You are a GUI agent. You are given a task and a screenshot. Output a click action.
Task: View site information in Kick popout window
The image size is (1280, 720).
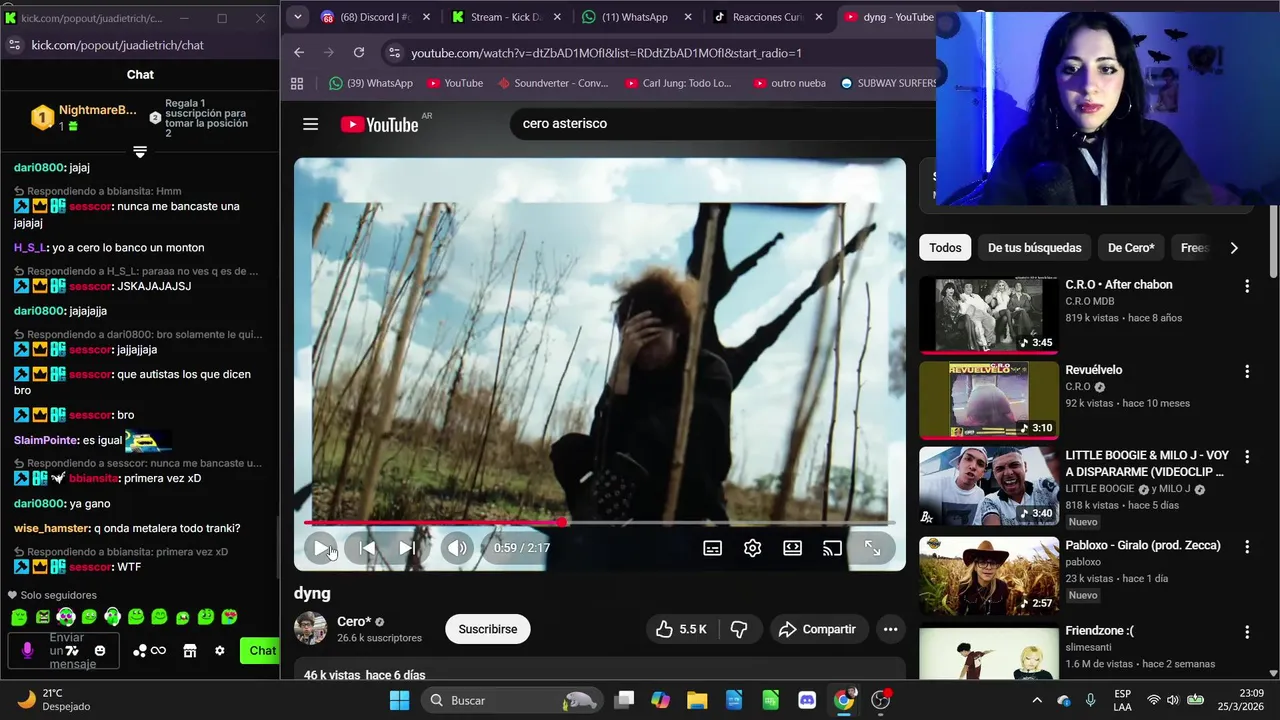14,45
